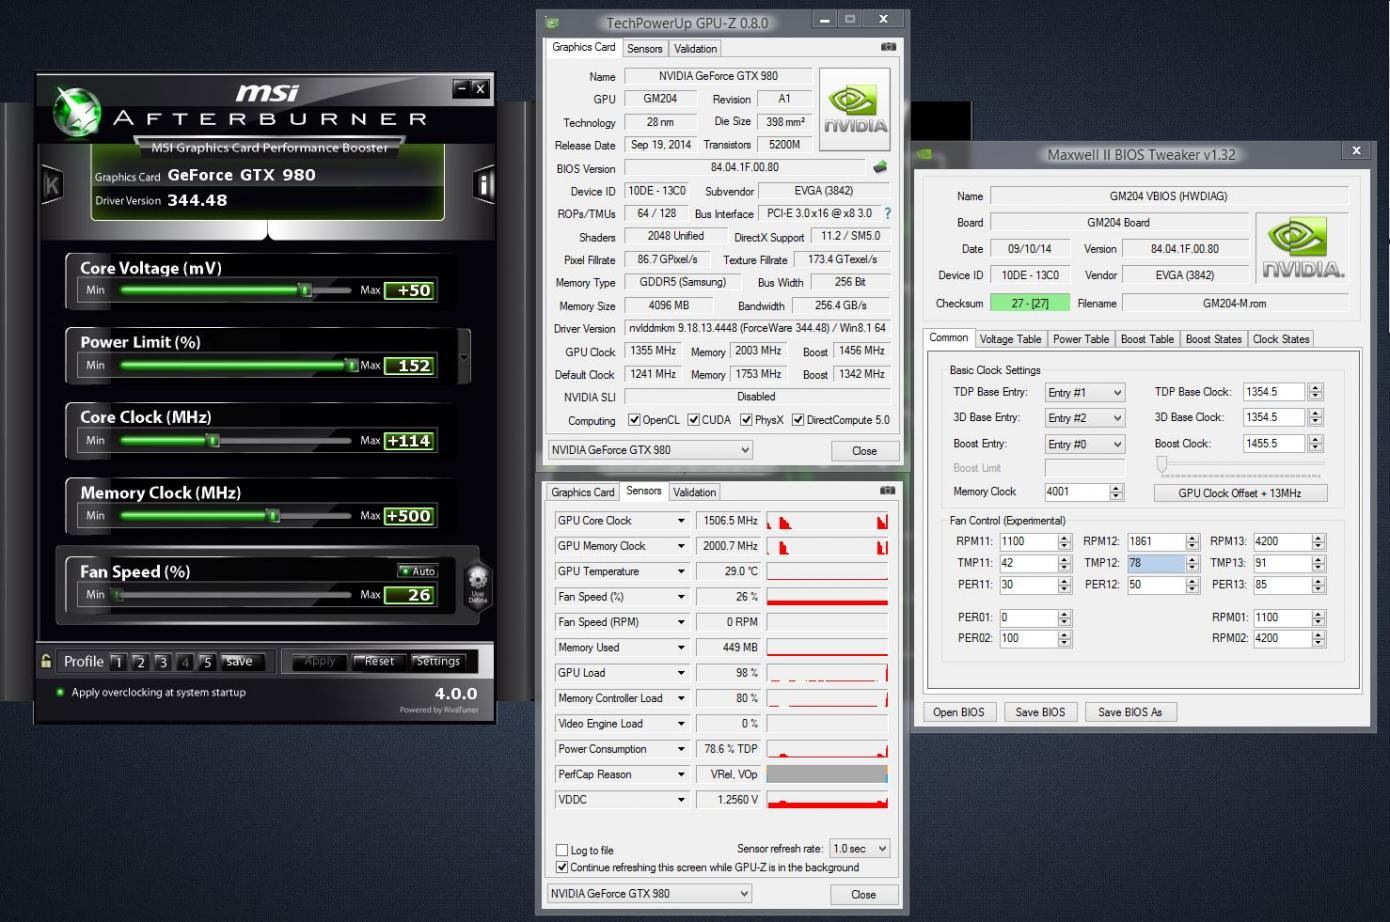Click the Afterburner Reset button

(x=379, y=661)
